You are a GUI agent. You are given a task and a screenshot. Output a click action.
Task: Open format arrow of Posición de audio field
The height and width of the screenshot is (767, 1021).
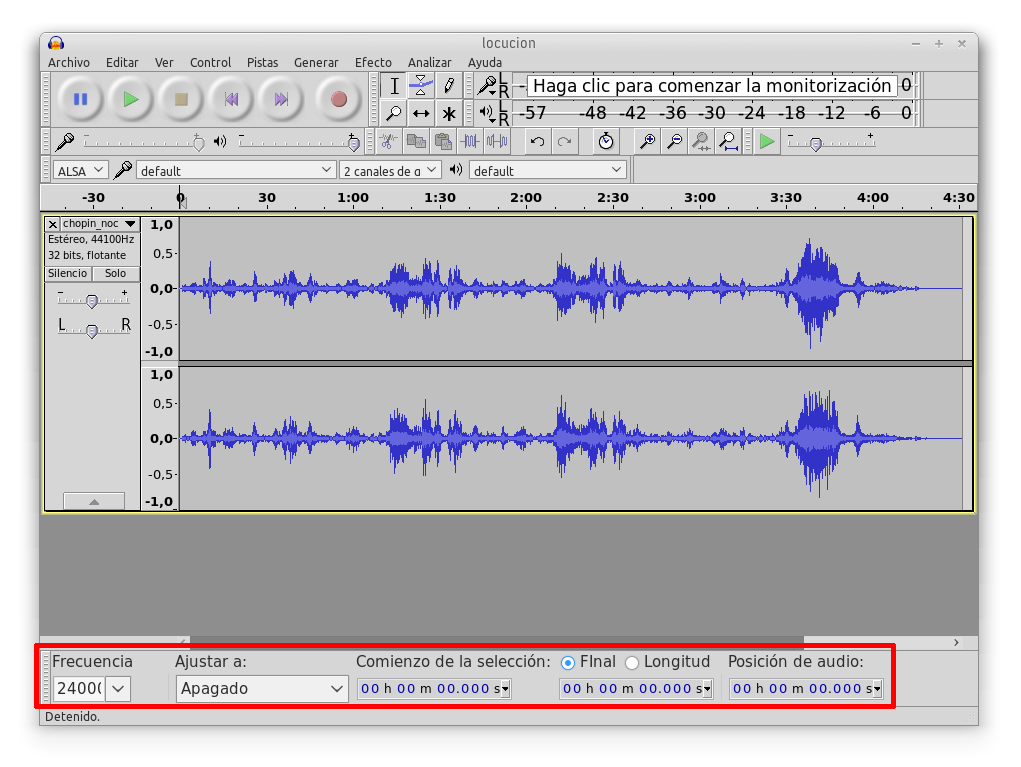pos(878,688)
